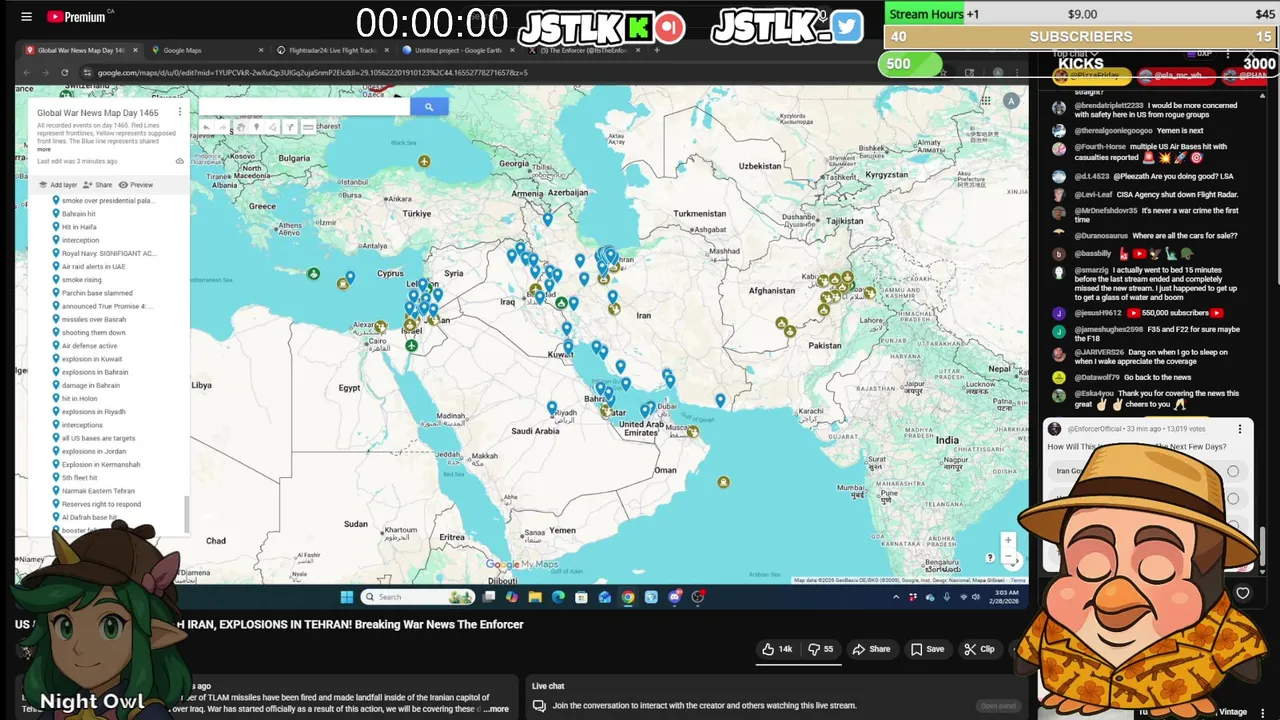The image size is (1280, 720).
Task: Click the search magnifier button on the map
Action: click(x=429, y=107)
